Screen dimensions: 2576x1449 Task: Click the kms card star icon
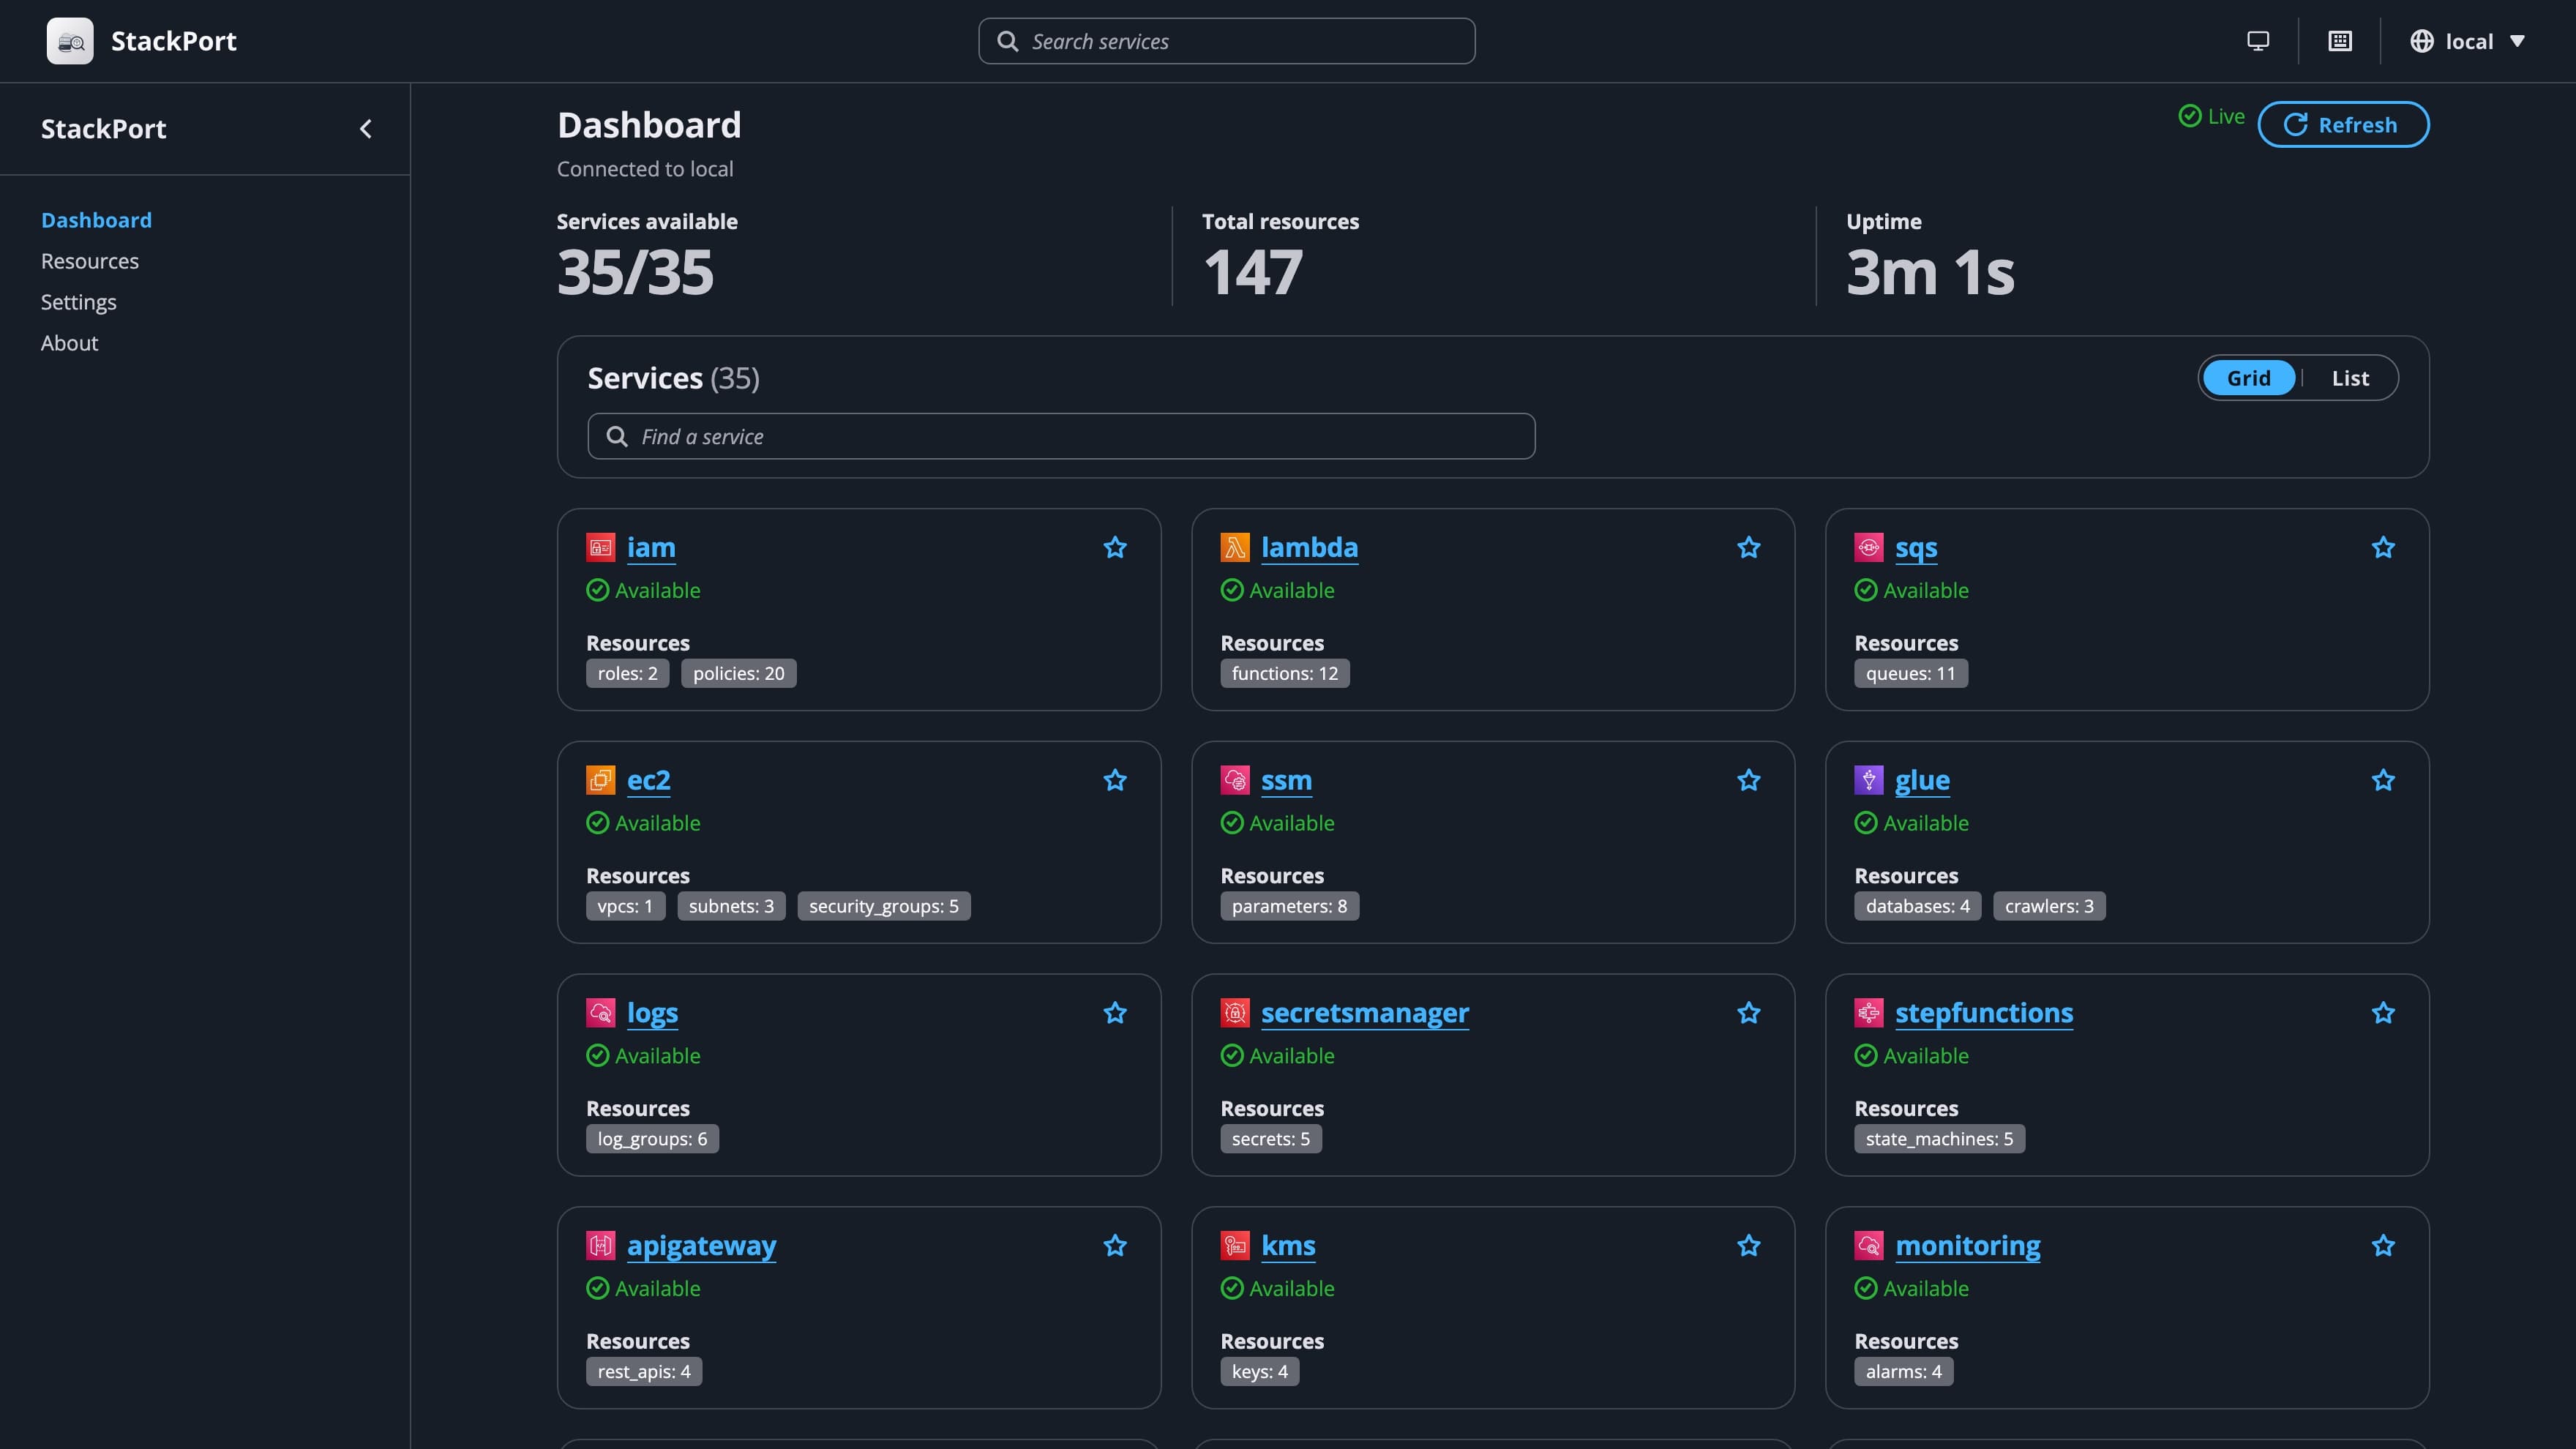click(1749, 1246)
